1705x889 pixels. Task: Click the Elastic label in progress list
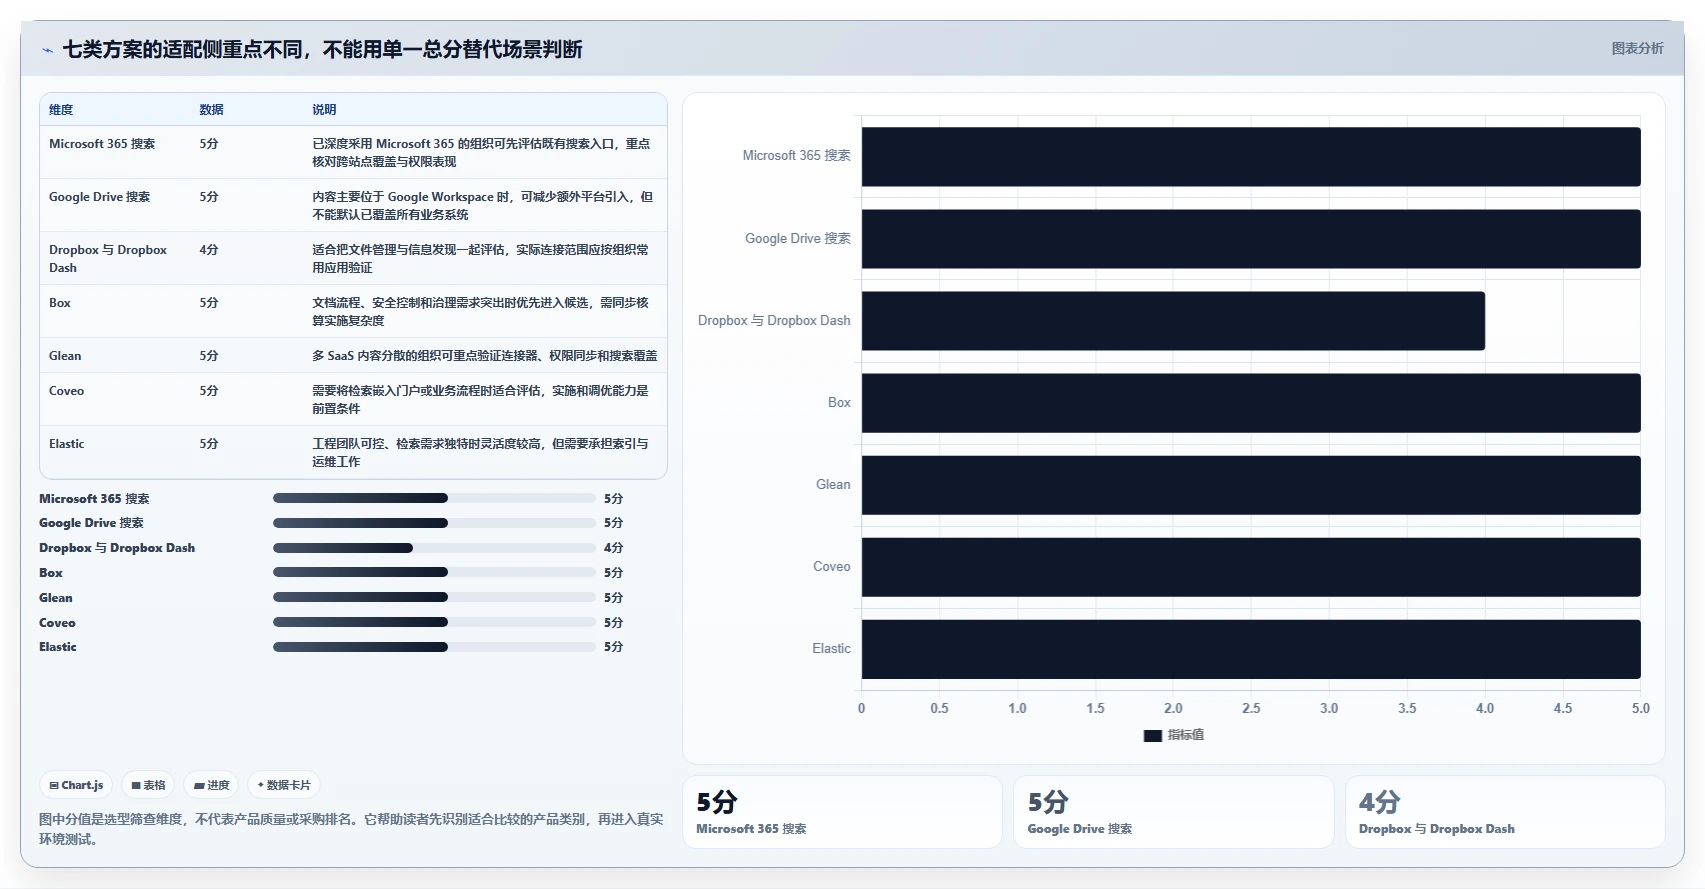coord(58,647)
